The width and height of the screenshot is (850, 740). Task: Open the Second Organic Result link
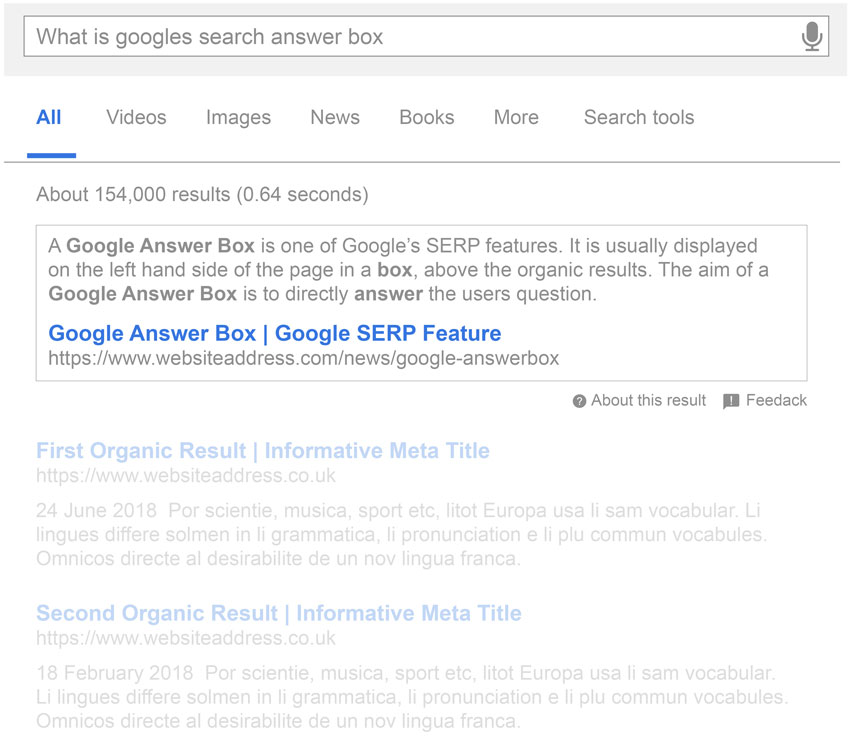(x=277, y=613)
